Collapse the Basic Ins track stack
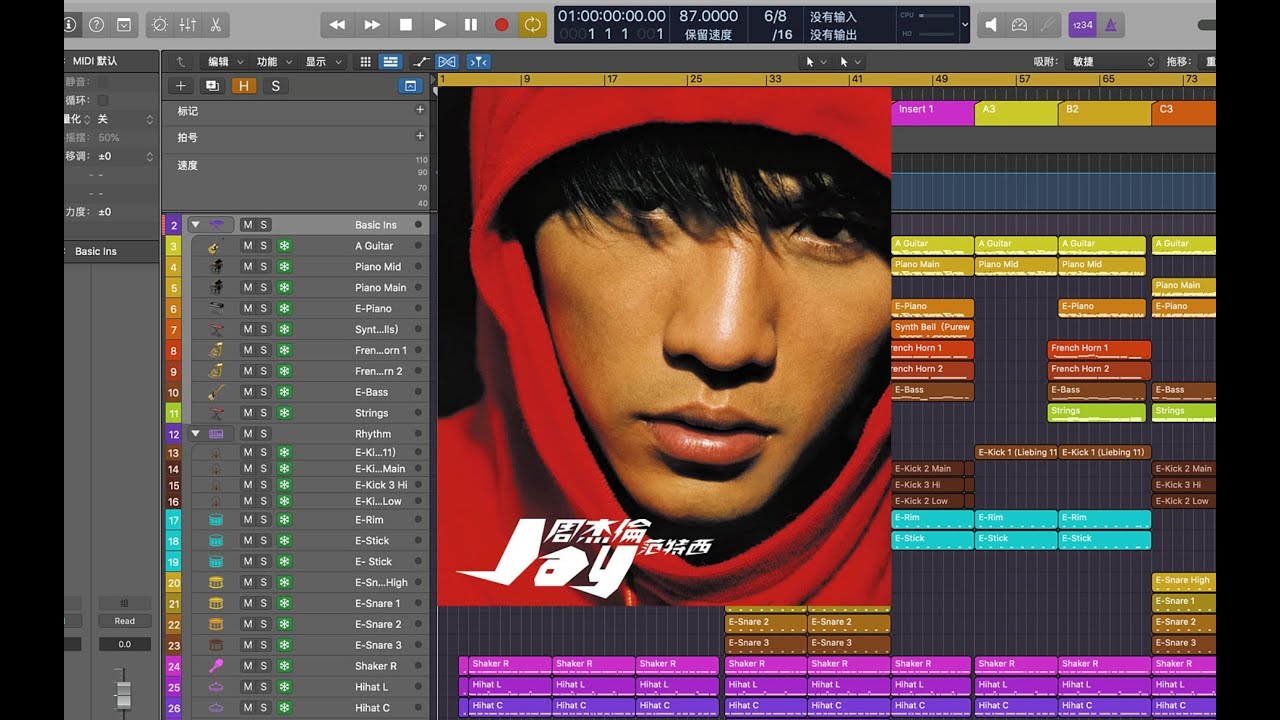Viewport: 1280px width, 720px height. pyautogui.click(x=196, y=225)
